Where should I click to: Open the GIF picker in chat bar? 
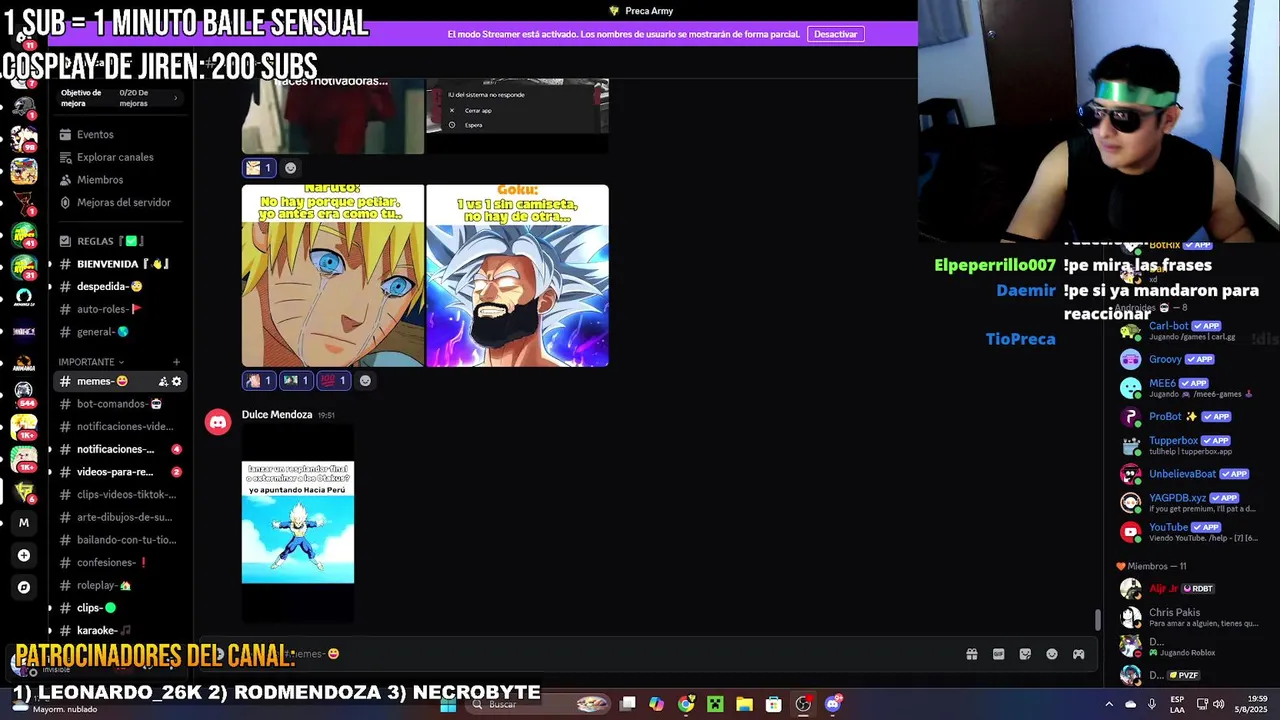coord(998,654)
